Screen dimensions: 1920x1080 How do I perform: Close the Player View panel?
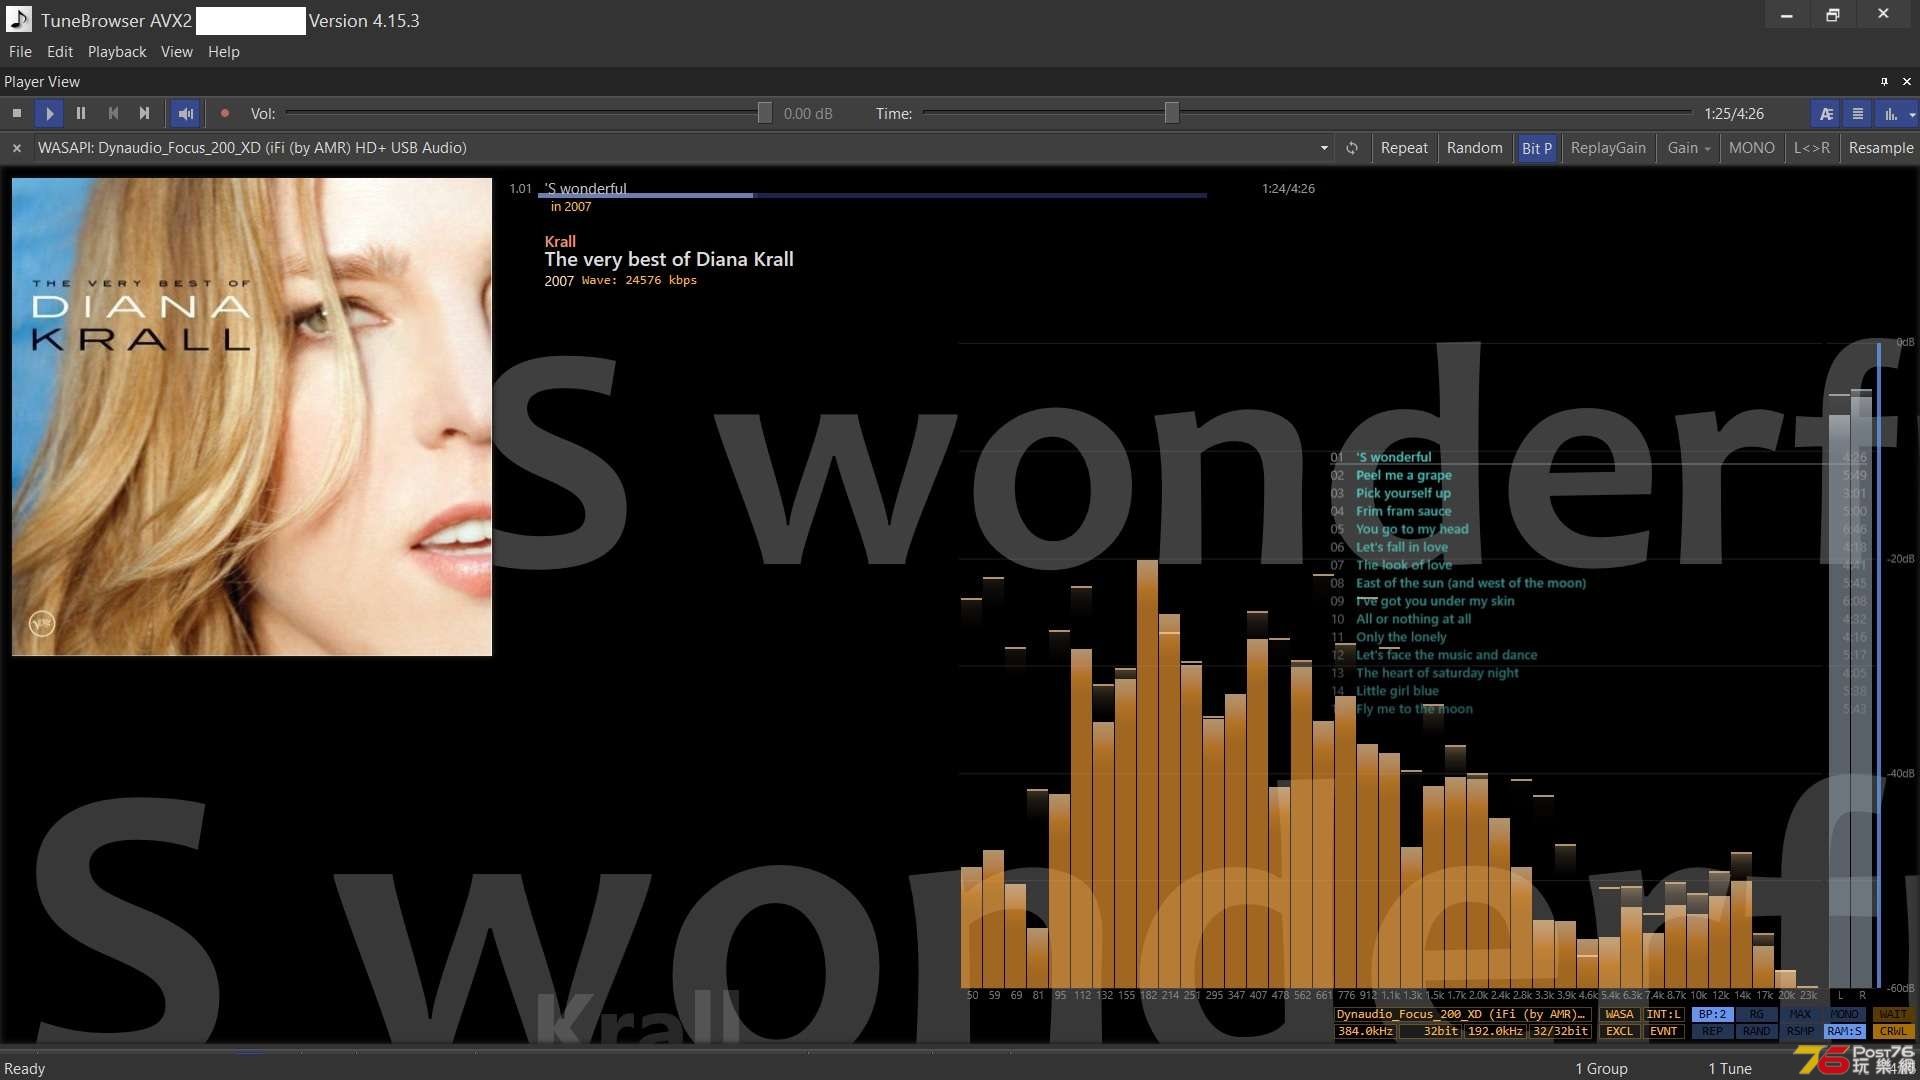[1906, 82]
